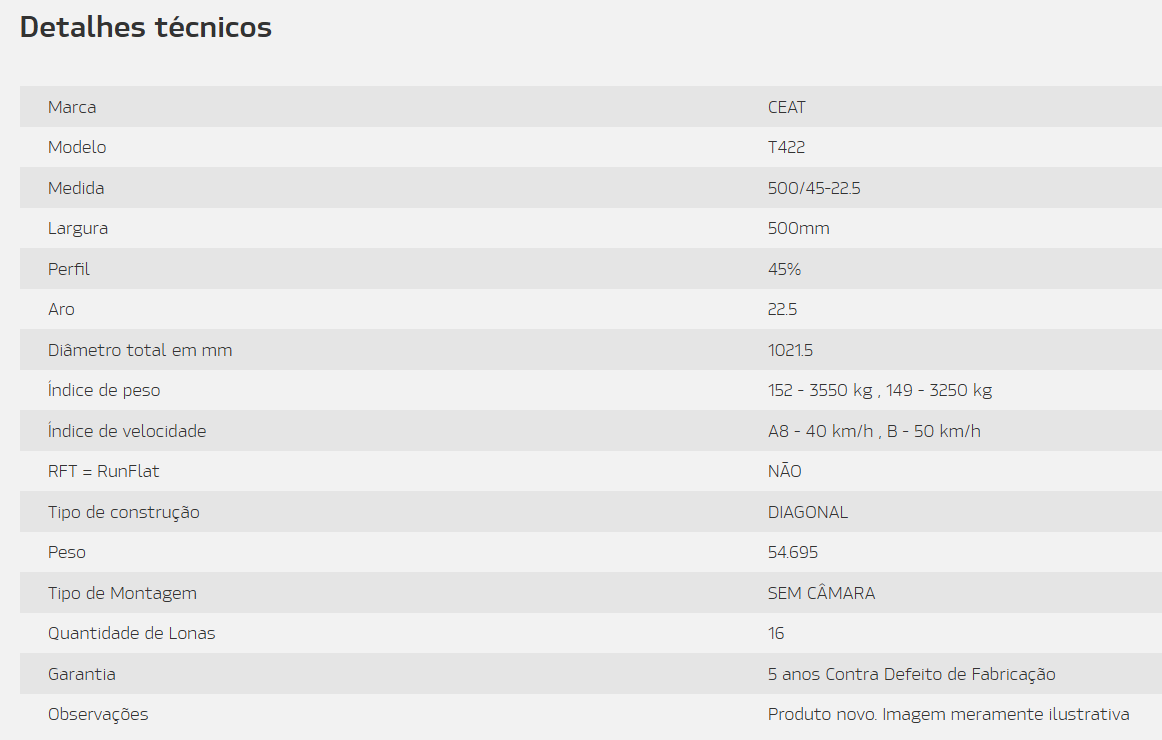Click the SEM CÂMARA mounting value

pyautogui.click(x=821, y=593)
